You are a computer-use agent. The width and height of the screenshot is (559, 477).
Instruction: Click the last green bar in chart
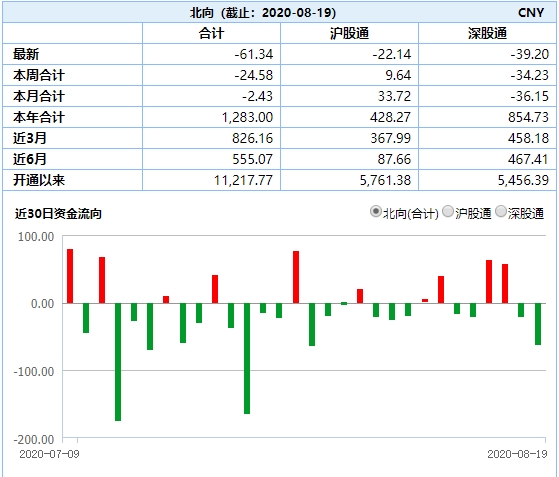coord(538,324)
